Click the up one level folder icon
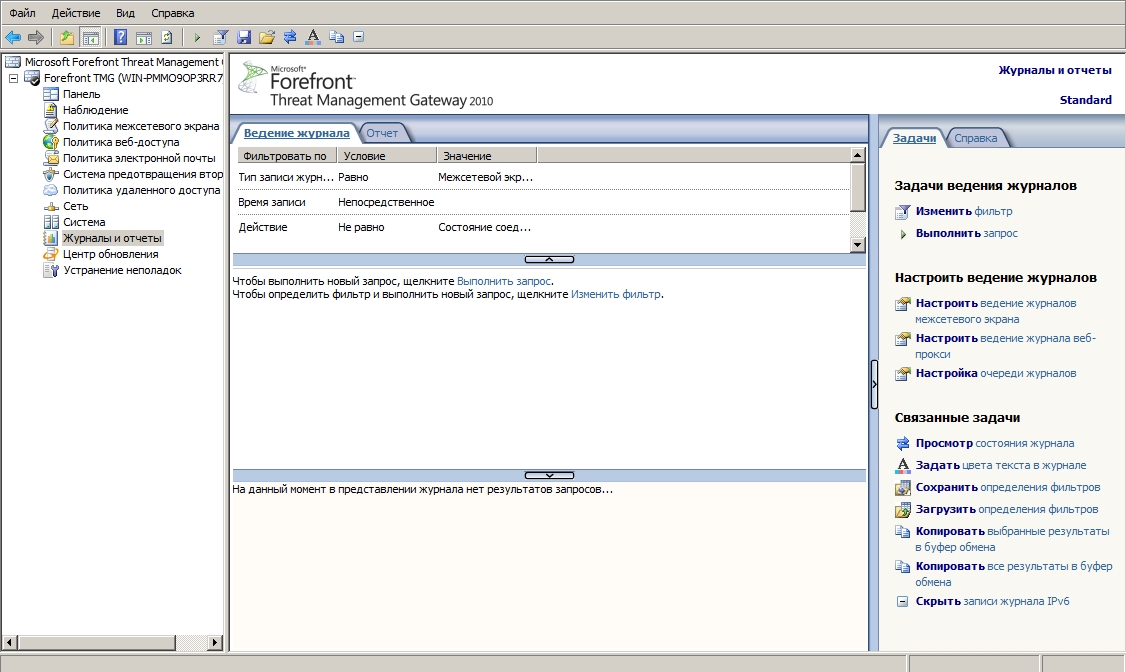Viewport: 1126px width, 672px height. click(67, 37)
